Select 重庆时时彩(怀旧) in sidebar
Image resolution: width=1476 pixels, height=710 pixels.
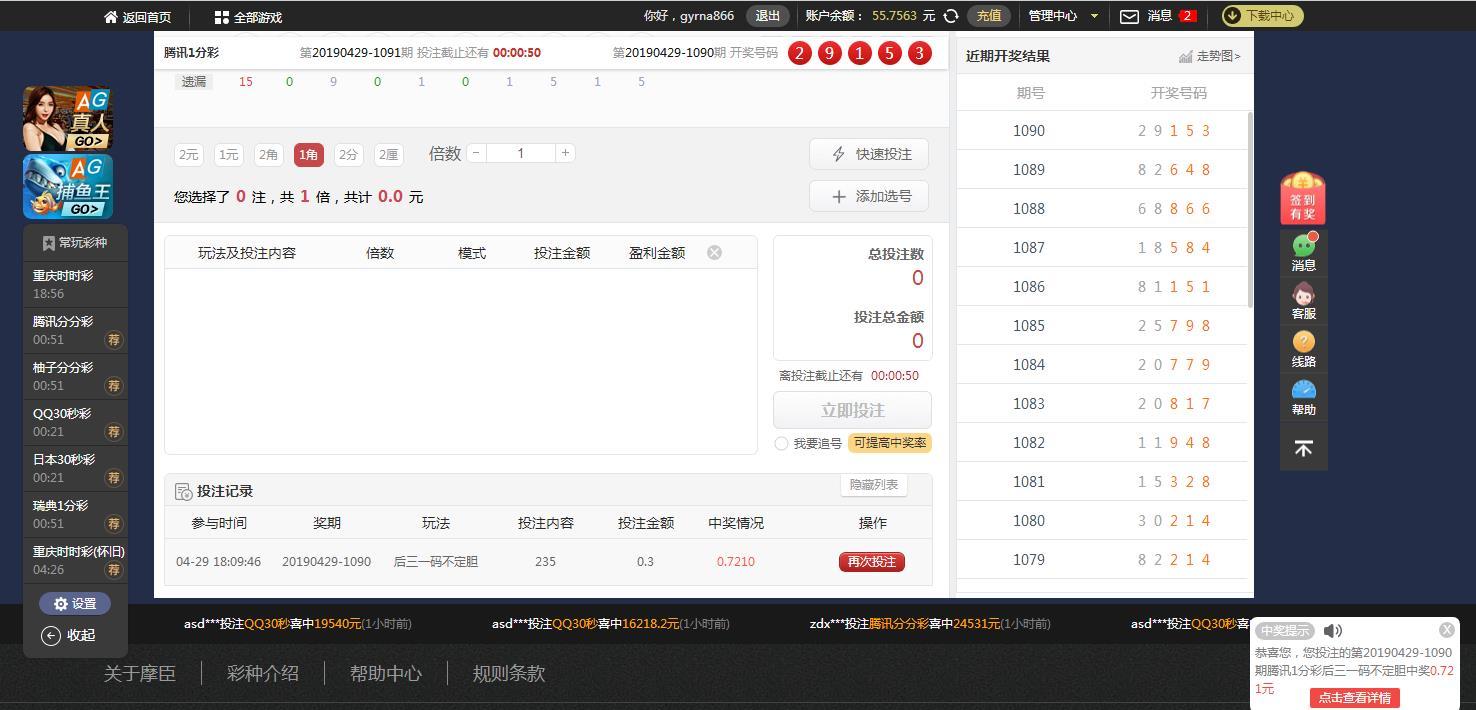click(x=76, y=560)
